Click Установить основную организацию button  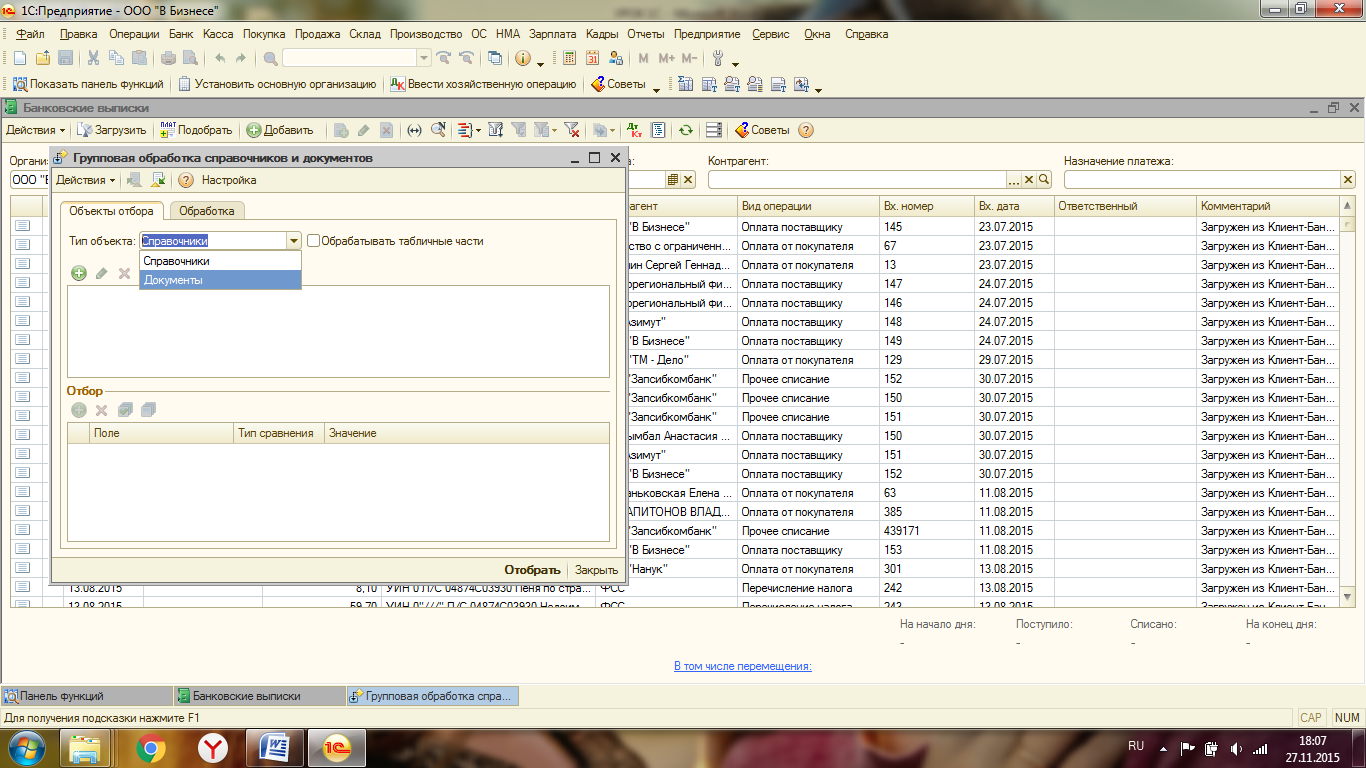[277, 85]
